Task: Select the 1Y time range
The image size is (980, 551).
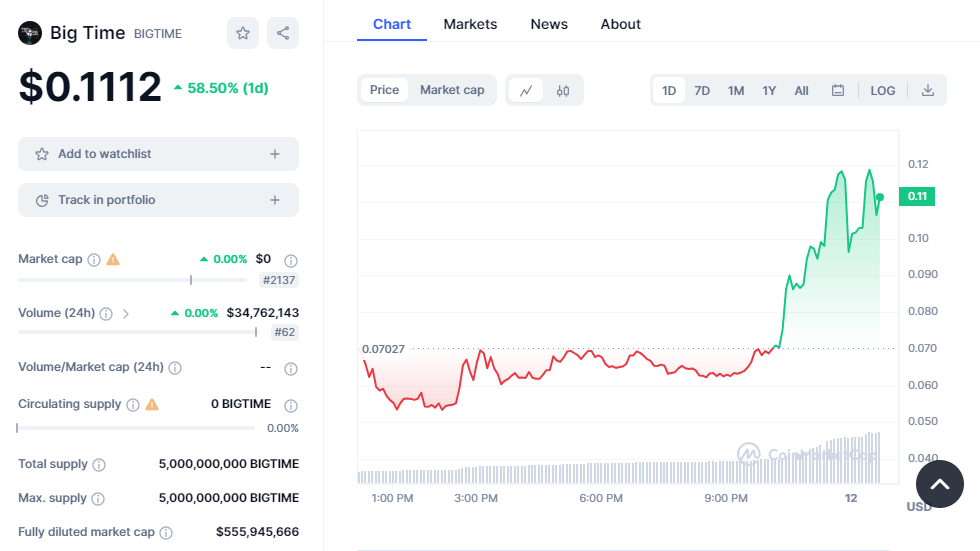Action: point(769,90)
